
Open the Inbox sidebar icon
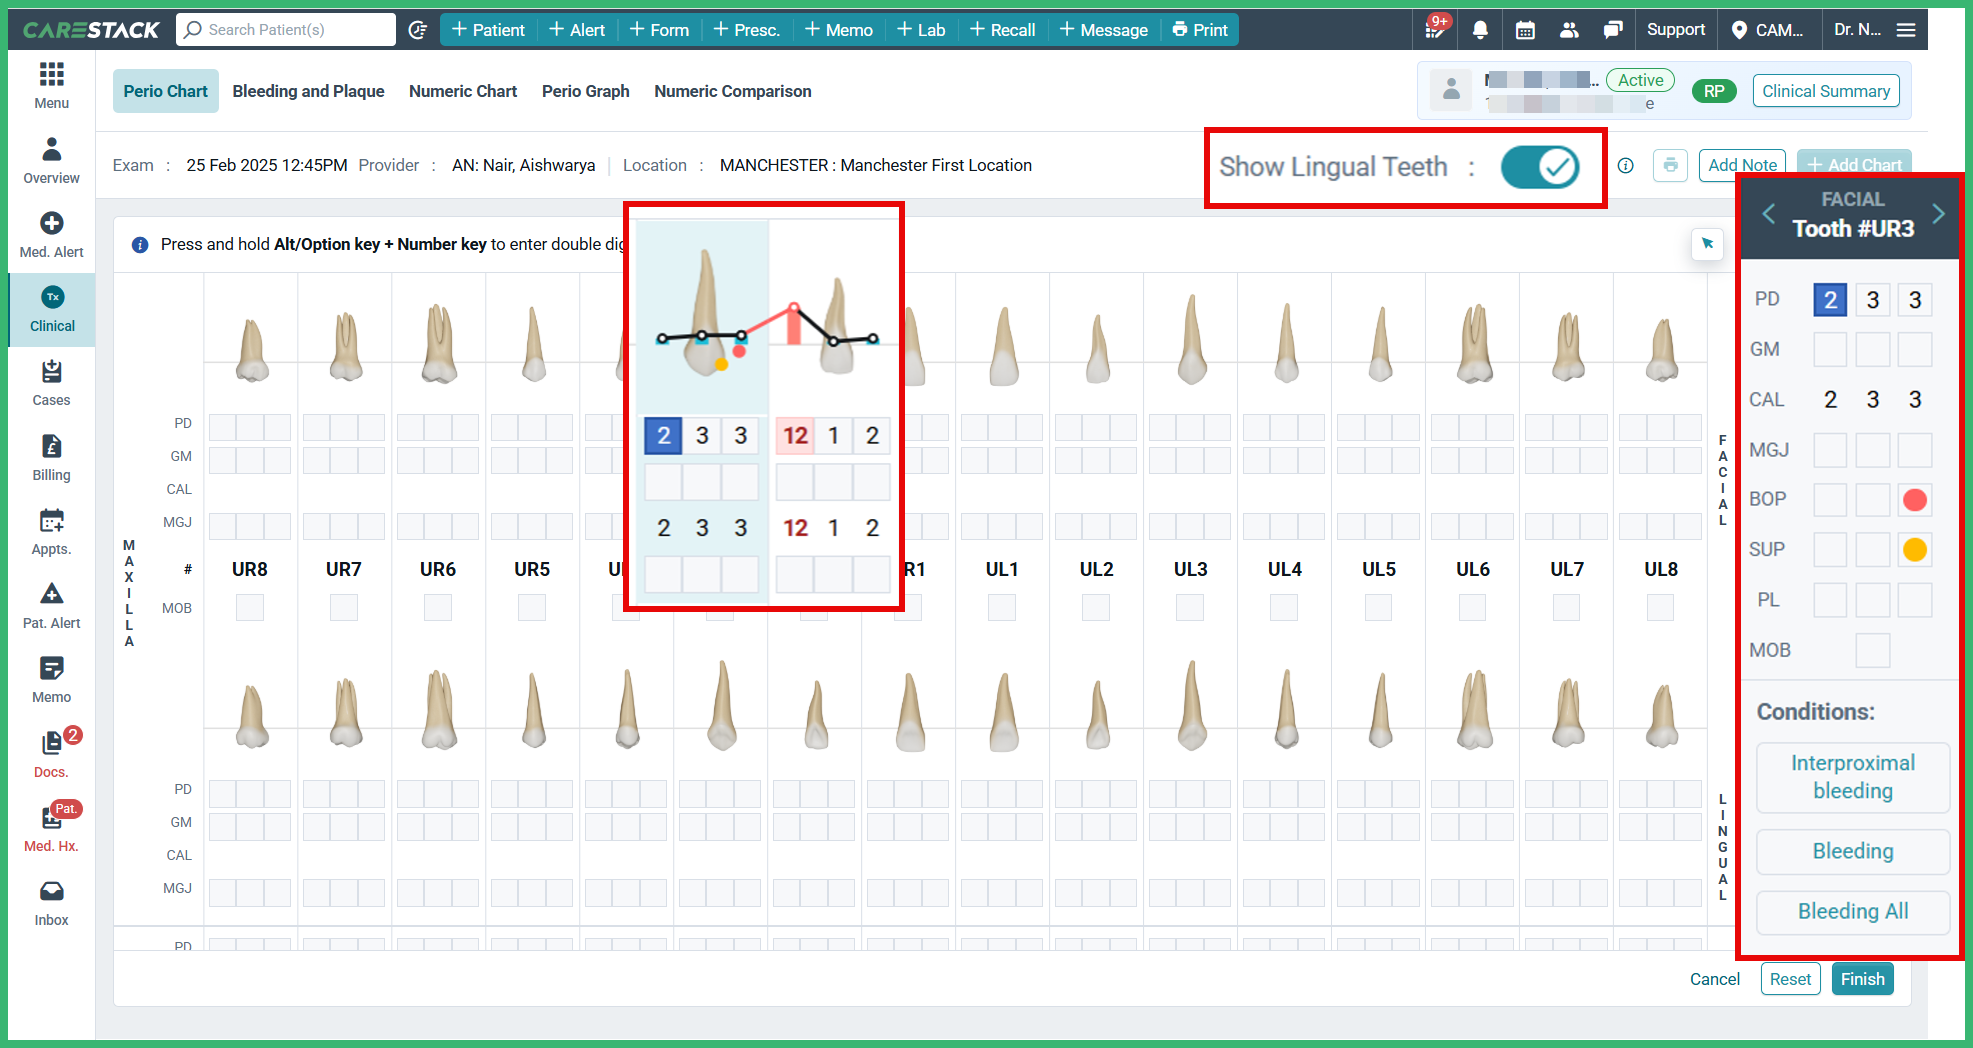51,902
